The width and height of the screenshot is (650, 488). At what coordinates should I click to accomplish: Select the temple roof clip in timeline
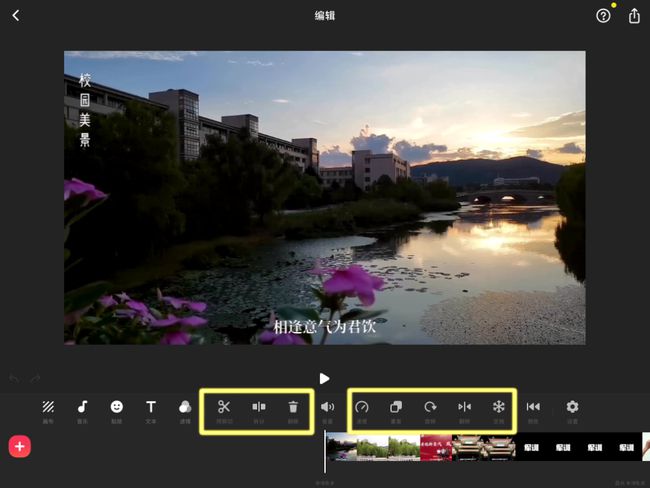484,447
